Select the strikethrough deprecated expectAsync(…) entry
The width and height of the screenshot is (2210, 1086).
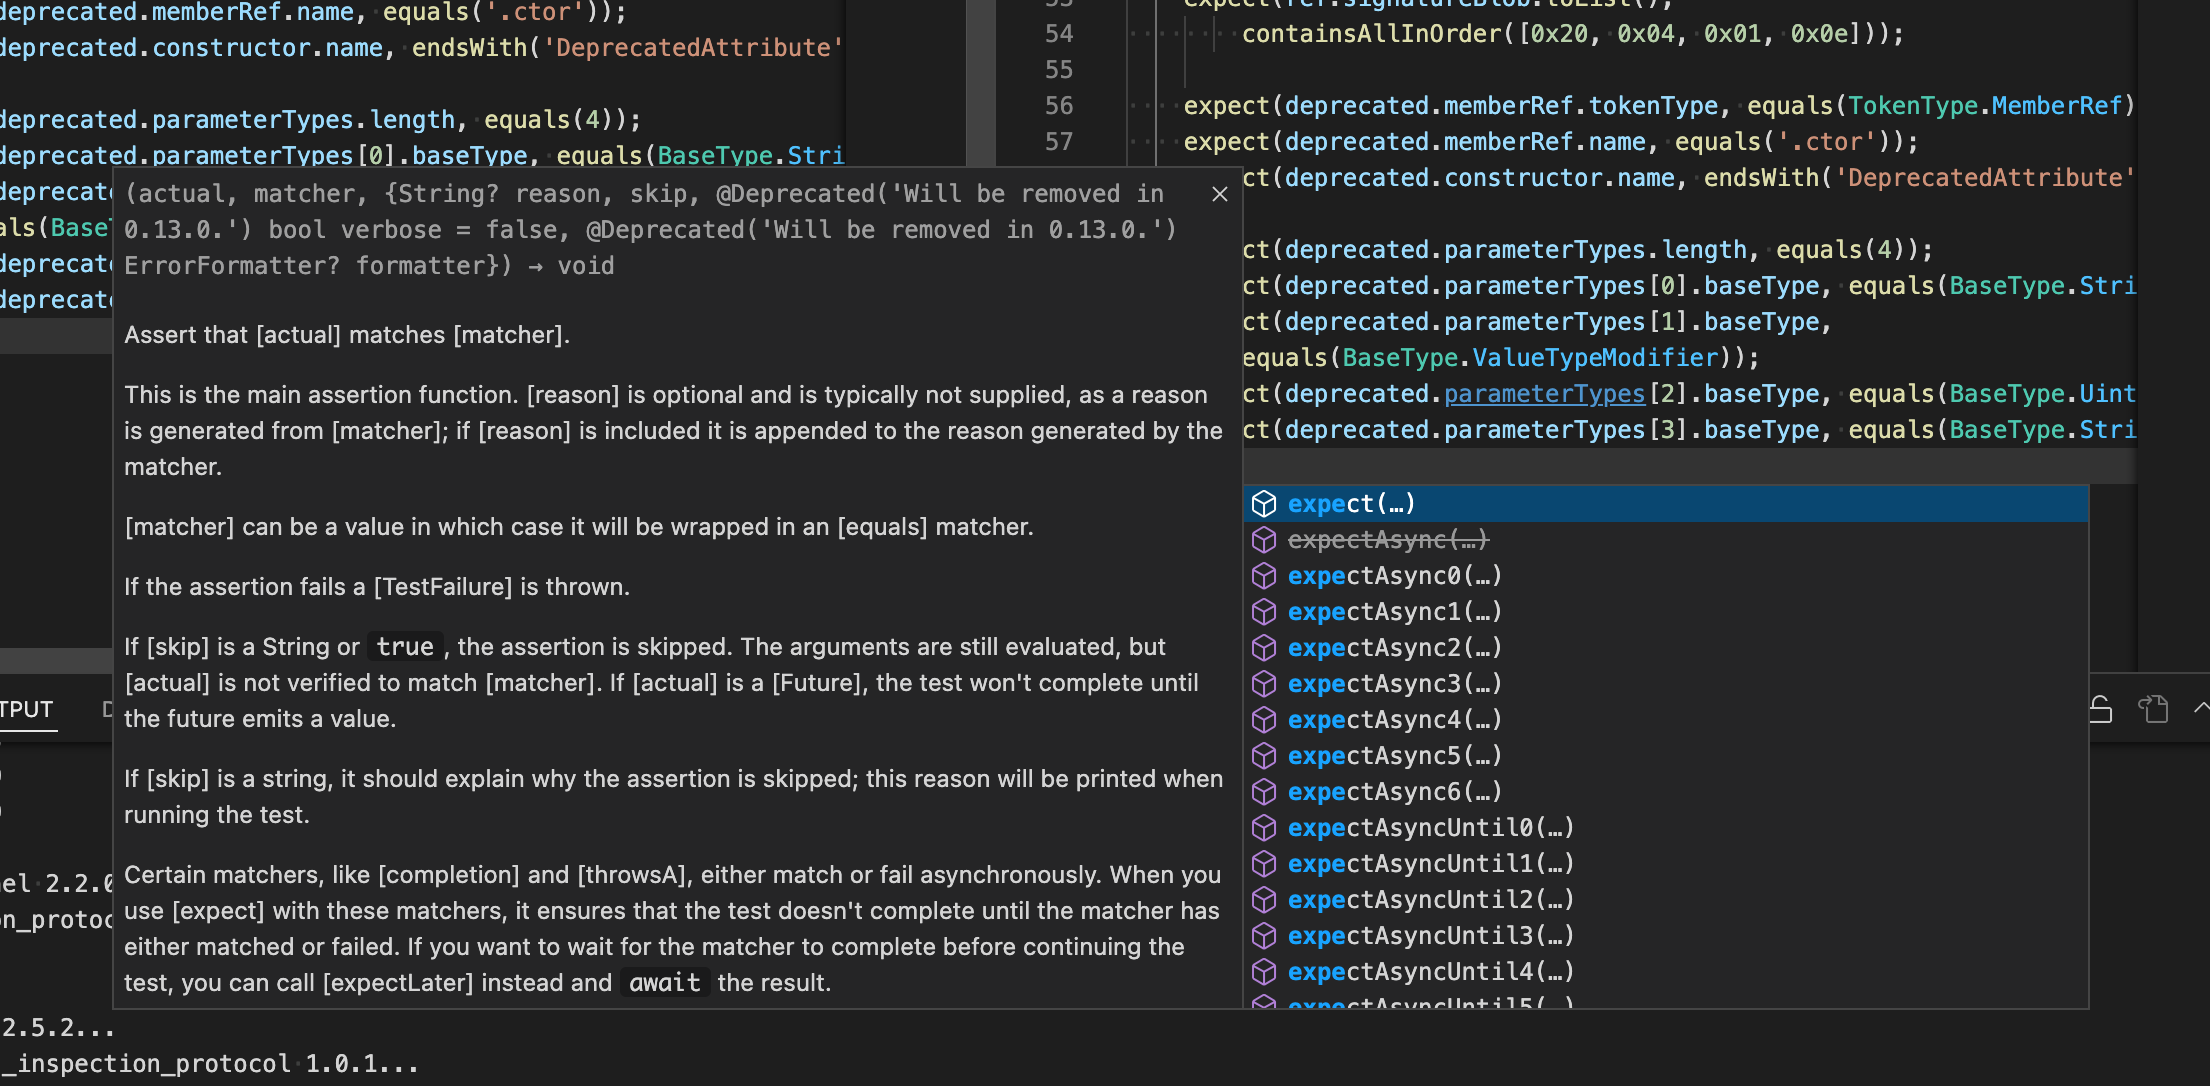click(1388, 540)
